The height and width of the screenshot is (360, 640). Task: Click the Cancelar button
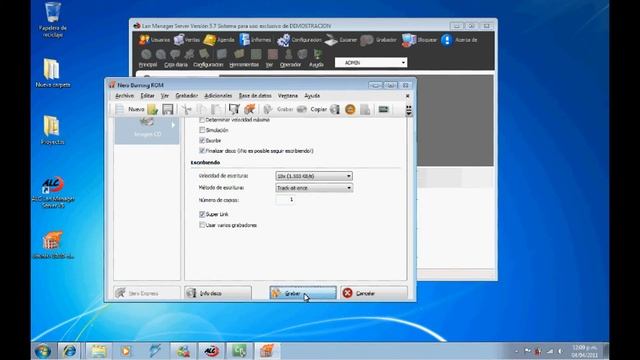tap(373, 293)
